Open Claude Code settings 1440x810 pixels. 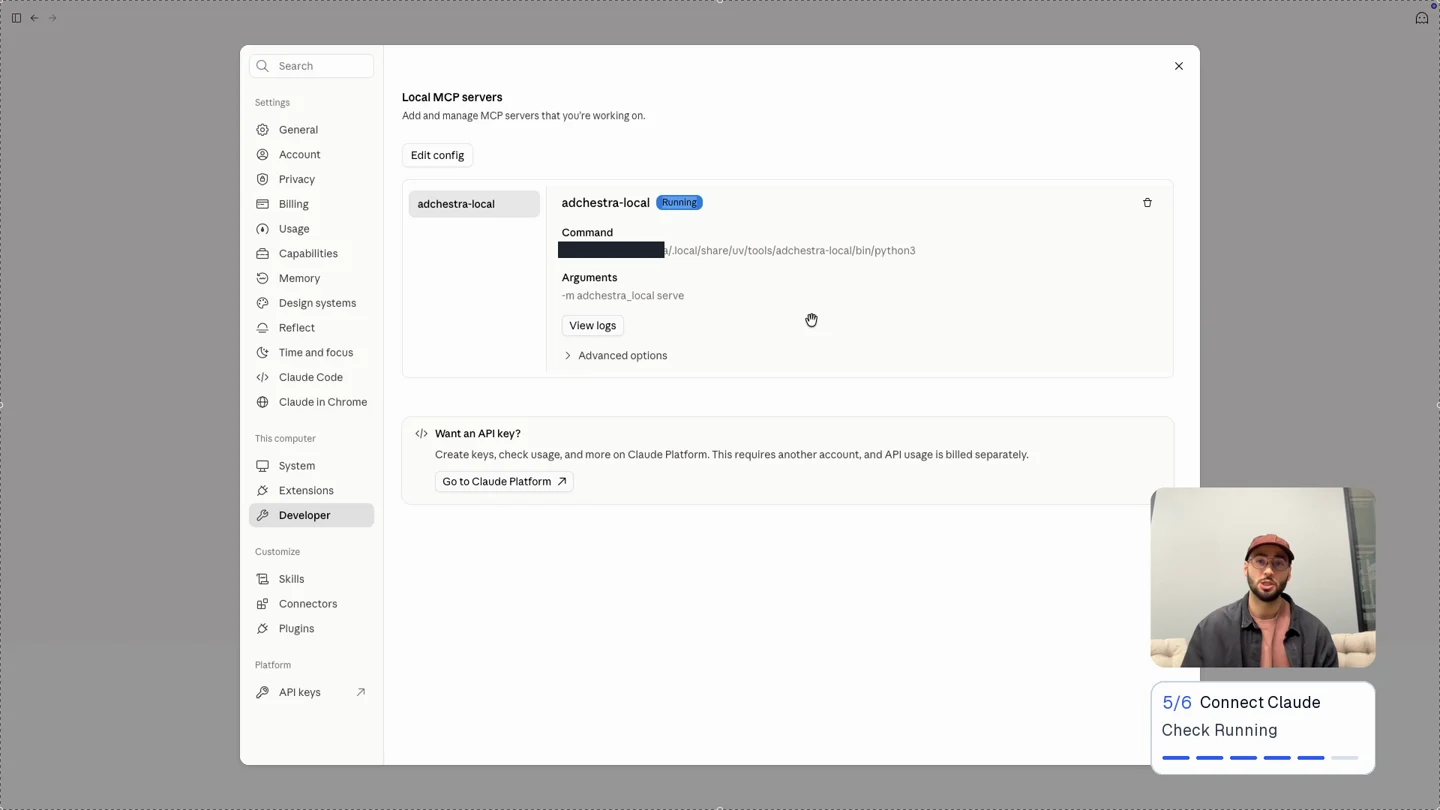pos(312,377)
